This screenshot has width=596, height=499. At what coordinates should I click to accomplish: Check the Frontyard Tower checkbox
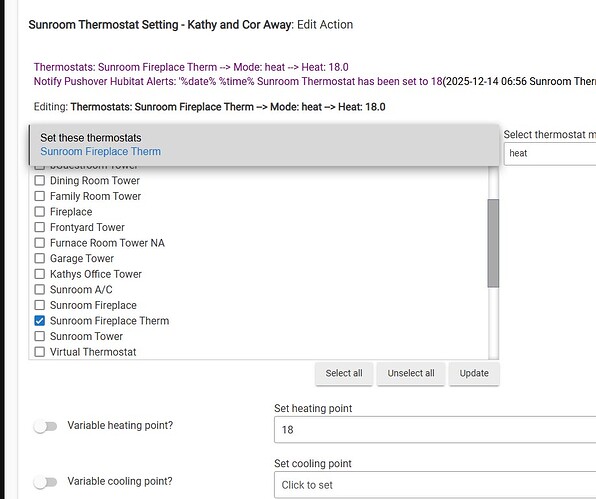tap(40, 227)
